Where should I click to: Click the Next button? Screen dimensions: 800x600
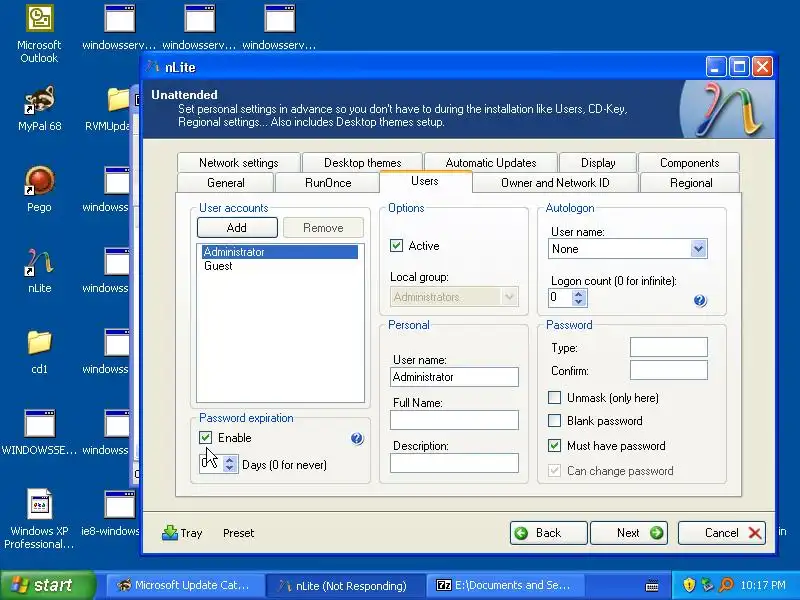click(629, 533)
